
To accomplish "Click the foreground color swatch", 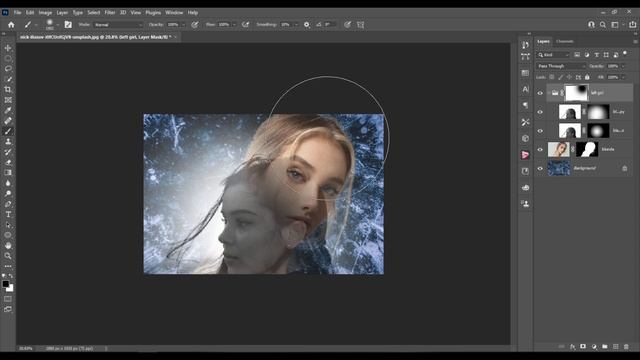I will click(x=5, y=284).
